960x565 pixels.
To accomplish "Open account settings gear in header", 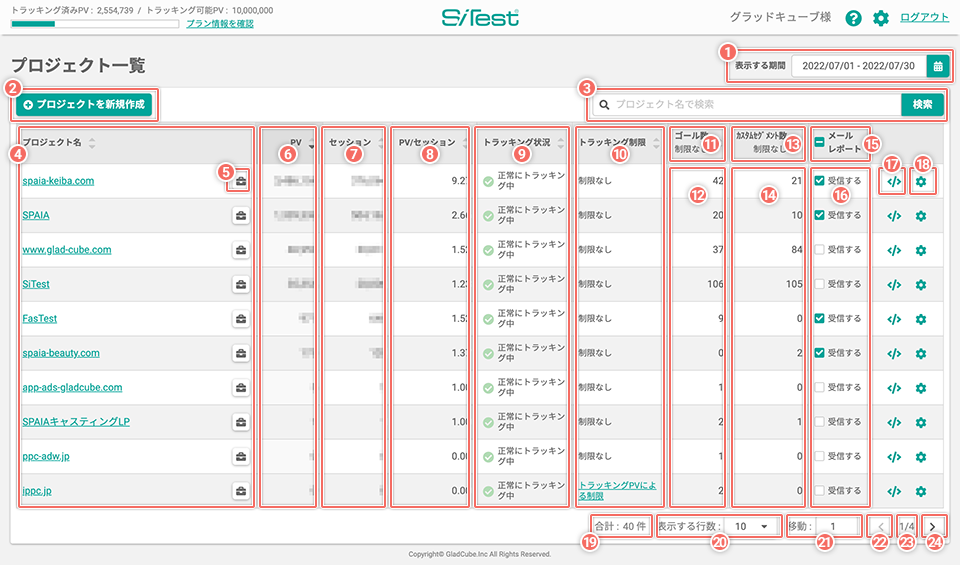I will click(x=880, y=18).
